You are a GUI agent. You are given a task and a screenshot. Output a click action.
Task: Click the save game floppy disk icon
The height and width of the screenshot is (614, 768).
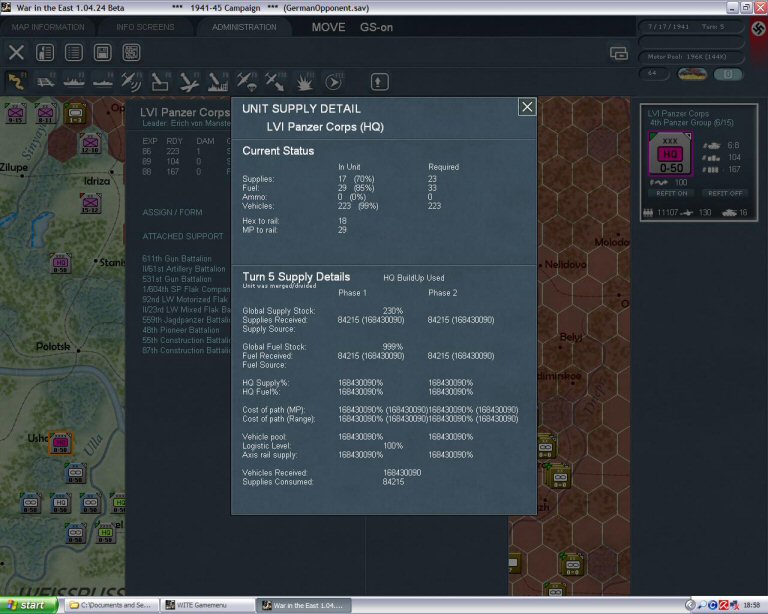(x=102, y=52)
